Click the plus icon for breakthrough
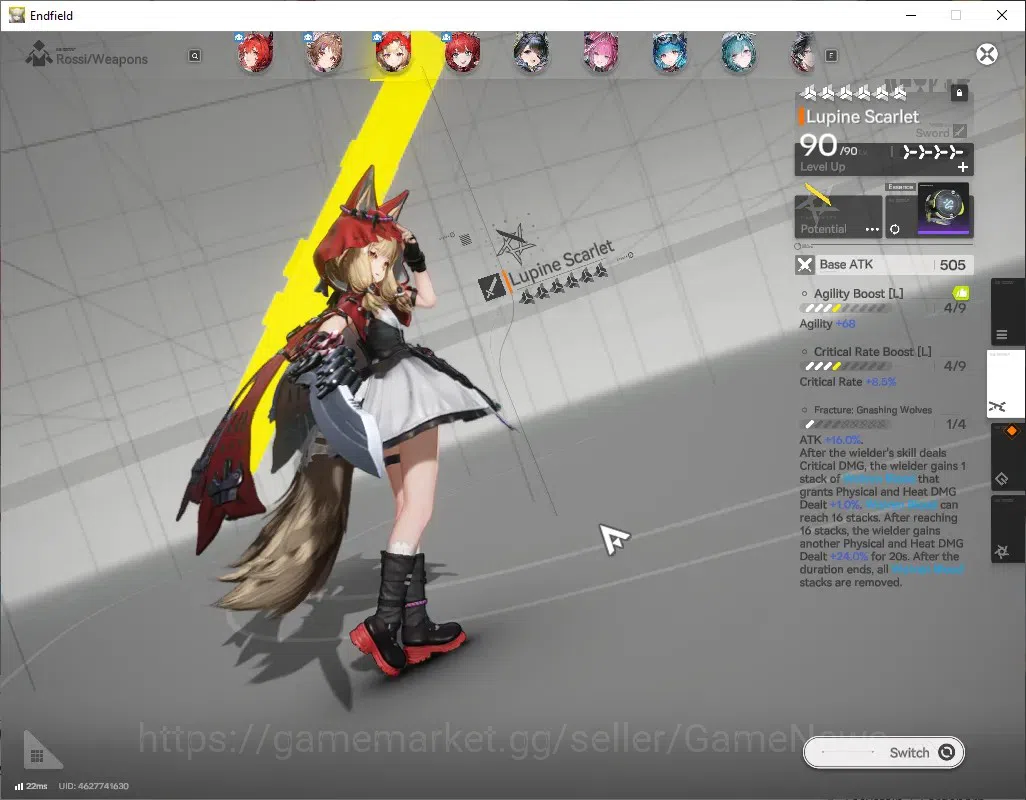The image size is (1026, 800). tap(963, 167)
